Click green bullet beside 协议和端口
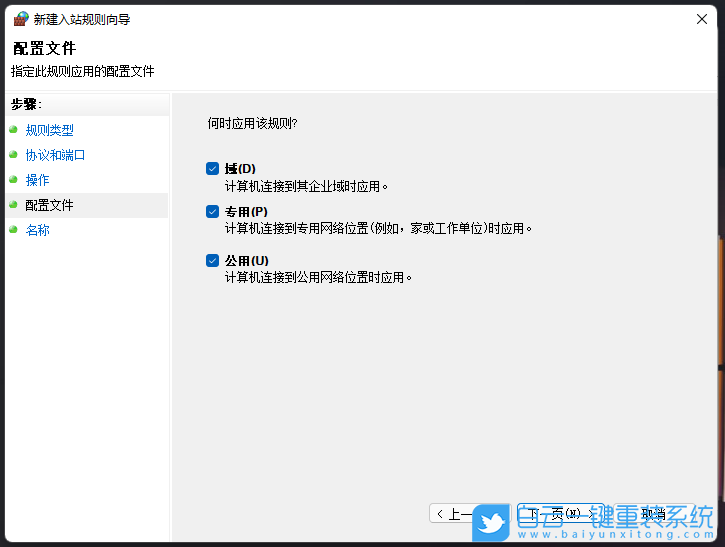Image resolution: width=725 pixels, height=547 pixels. point(13,154)
